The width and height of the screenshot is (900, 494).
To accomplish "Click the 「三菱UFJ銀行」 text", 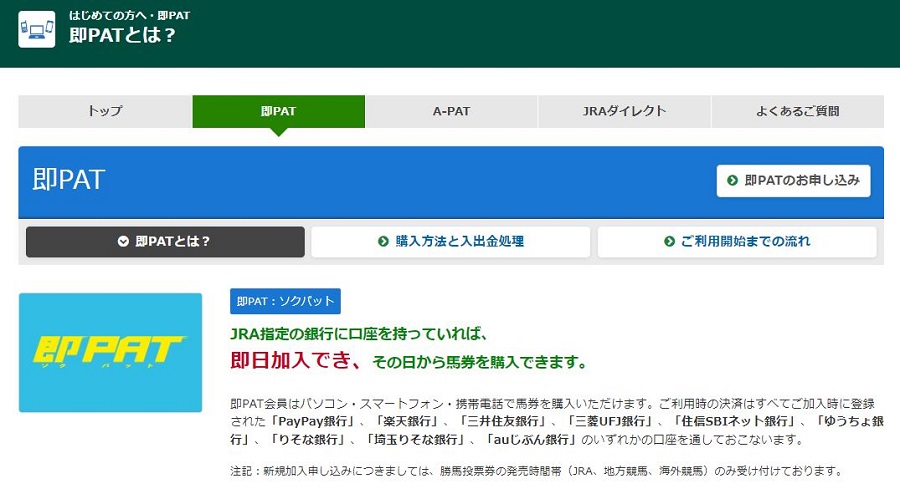I will (x=611, y=421).
